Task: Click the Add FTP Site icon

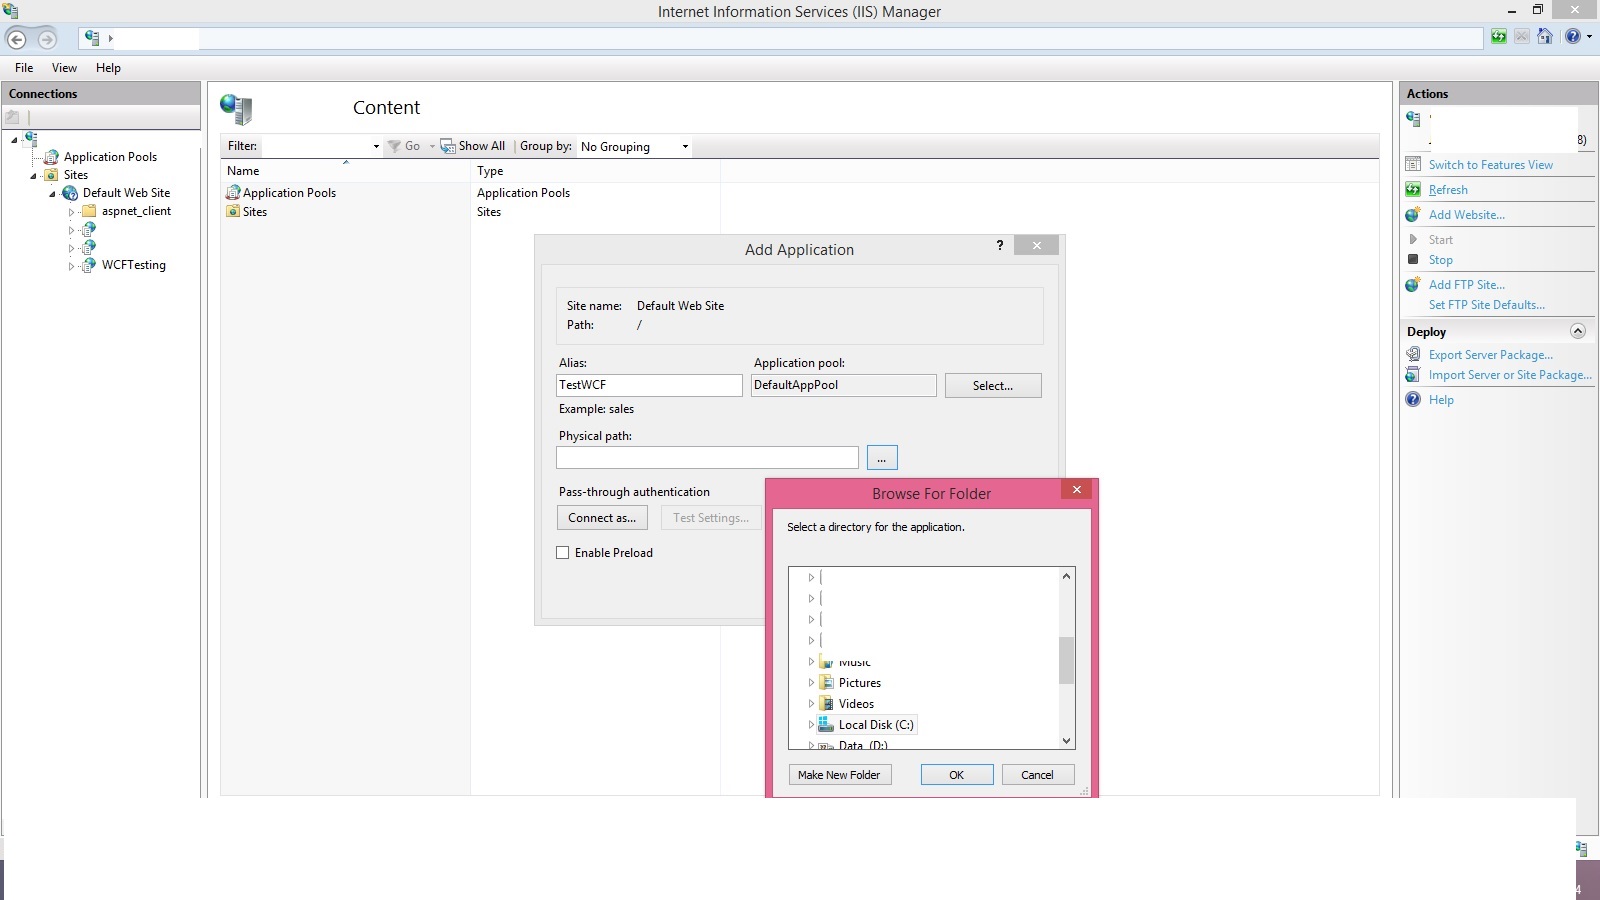Action: [1413, 284]
